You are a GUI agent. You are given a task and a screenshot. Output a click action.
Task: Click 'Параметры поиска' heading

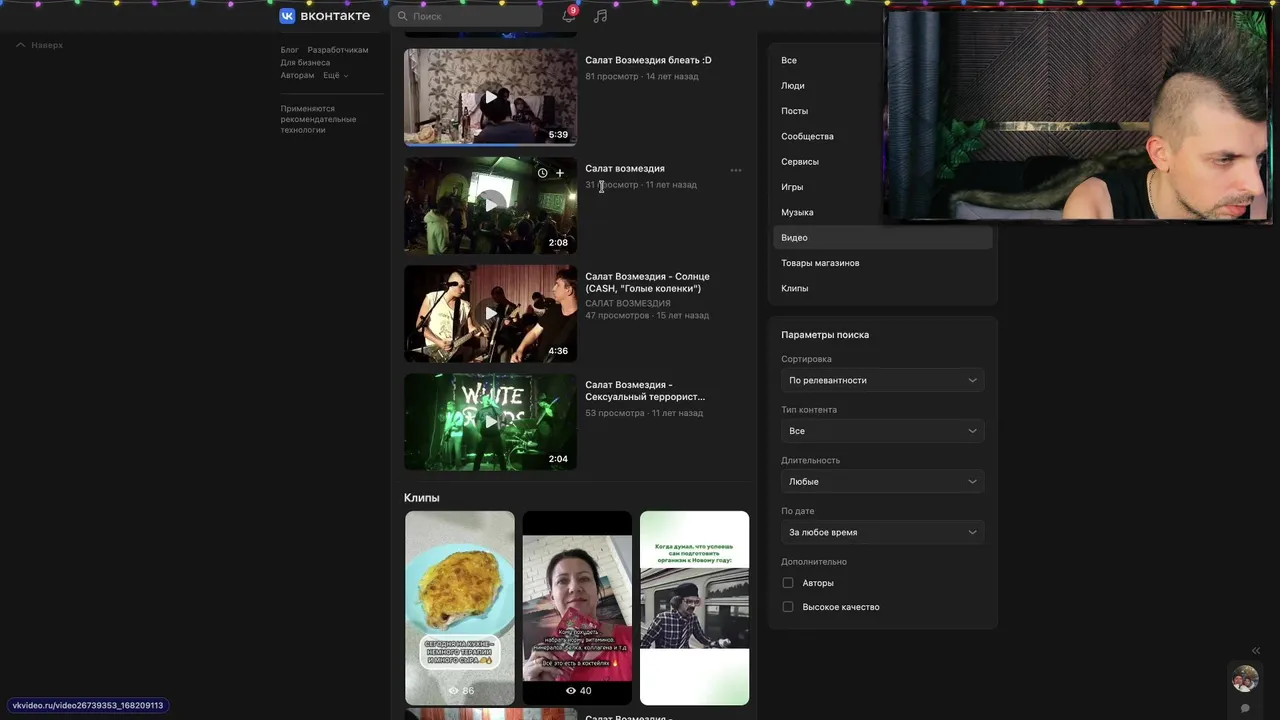pyautogui.click(x=825, y=335)
